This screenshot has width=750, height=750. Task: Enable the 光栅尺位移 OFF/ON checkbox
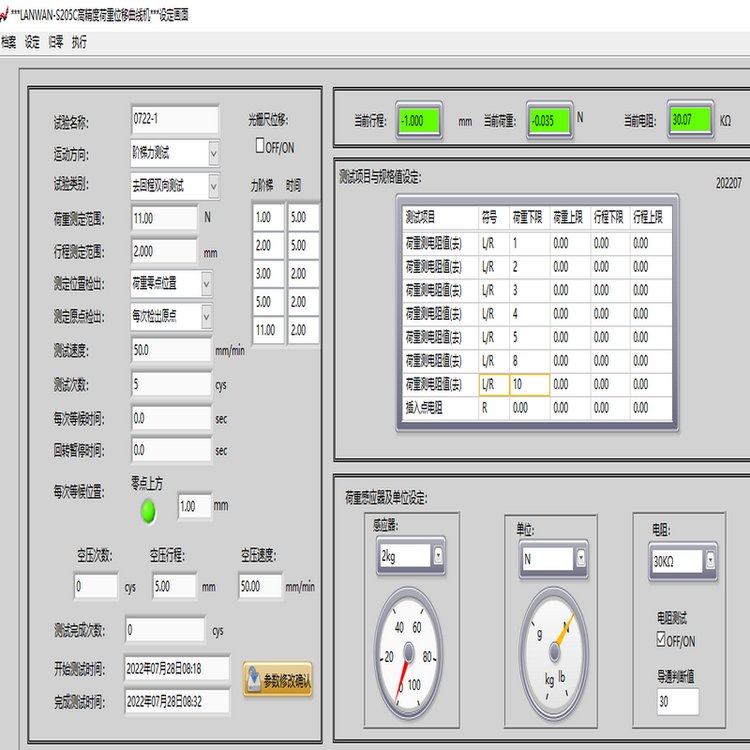[261, 146]
